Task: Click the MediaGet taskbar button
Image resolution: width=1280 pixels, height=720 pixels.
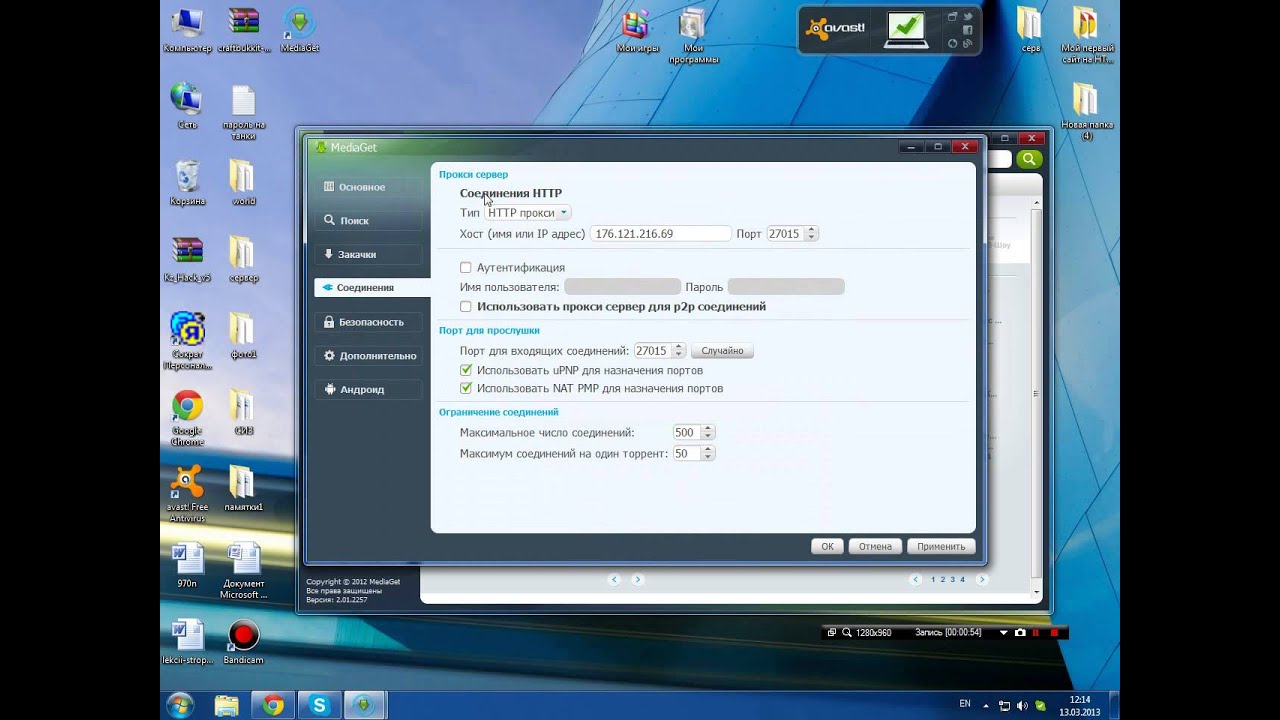Action: (365, 705)
